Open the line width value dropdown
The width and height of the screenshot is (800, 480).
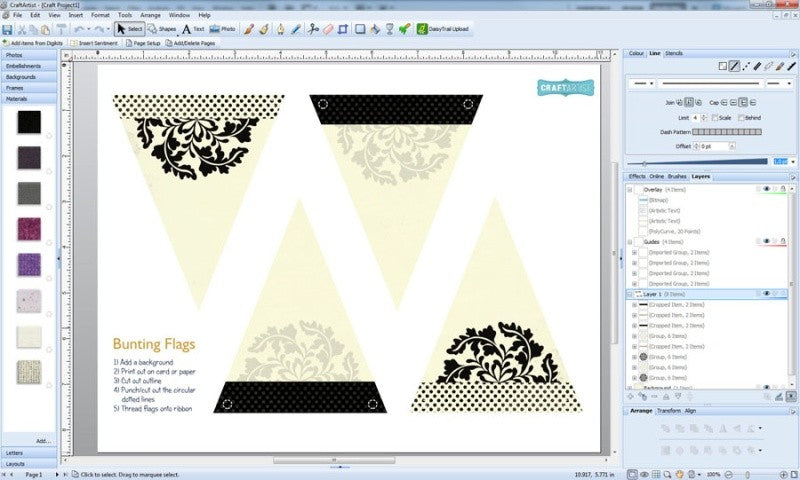792,162
